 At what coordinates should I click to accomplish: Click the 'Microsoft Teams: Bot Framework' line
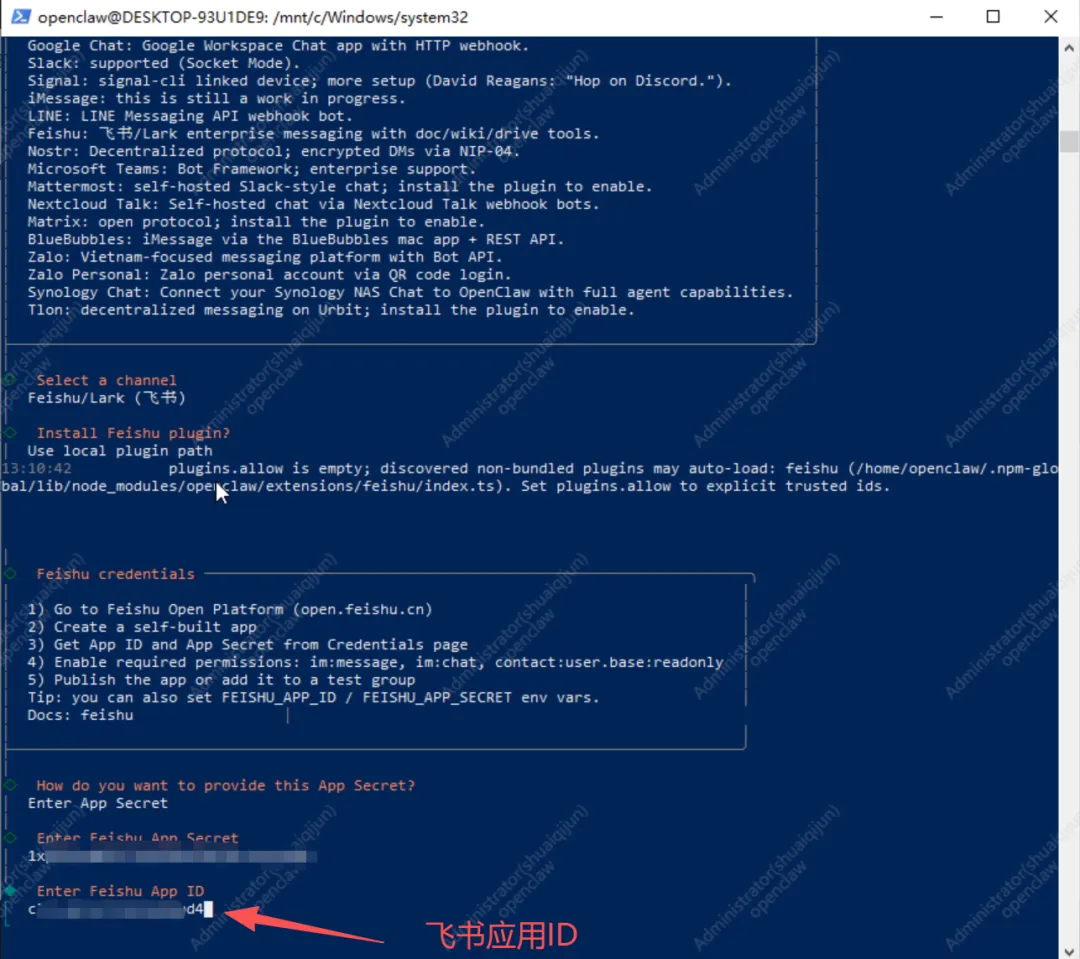pos(251,169)
